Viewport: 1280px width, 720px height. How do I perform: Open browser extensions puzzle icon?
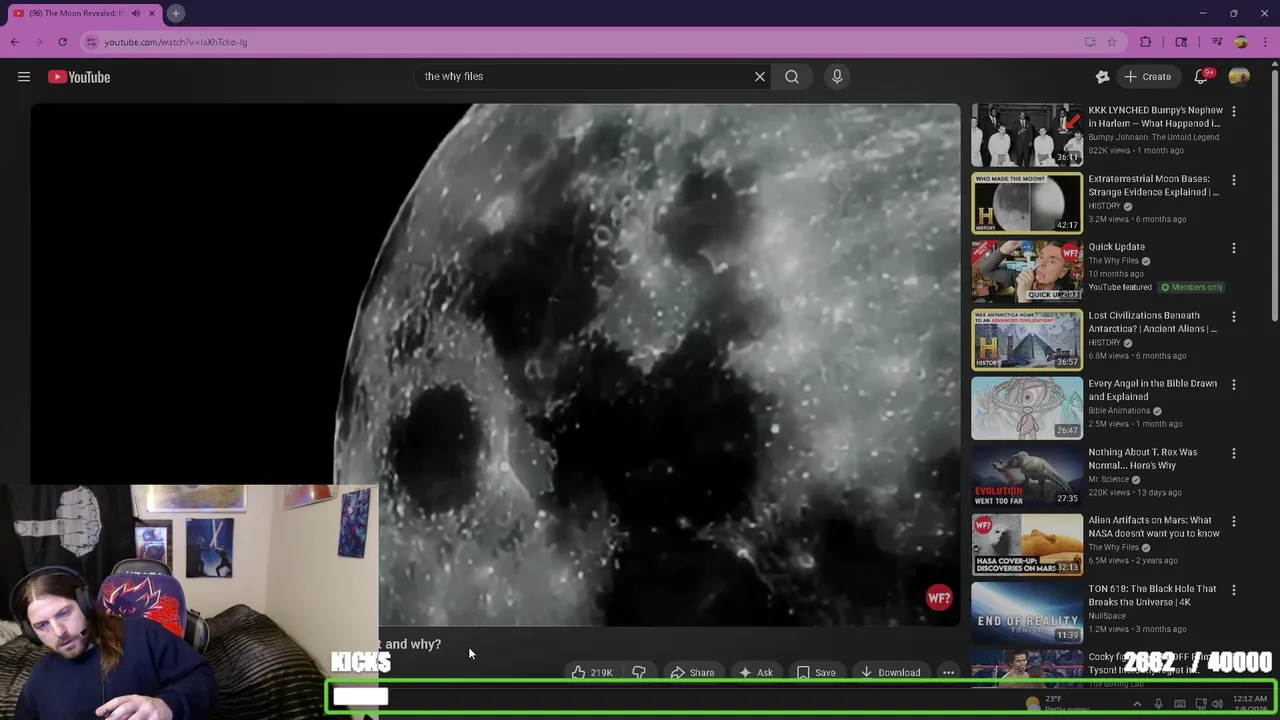click(x=1146, y=42)
